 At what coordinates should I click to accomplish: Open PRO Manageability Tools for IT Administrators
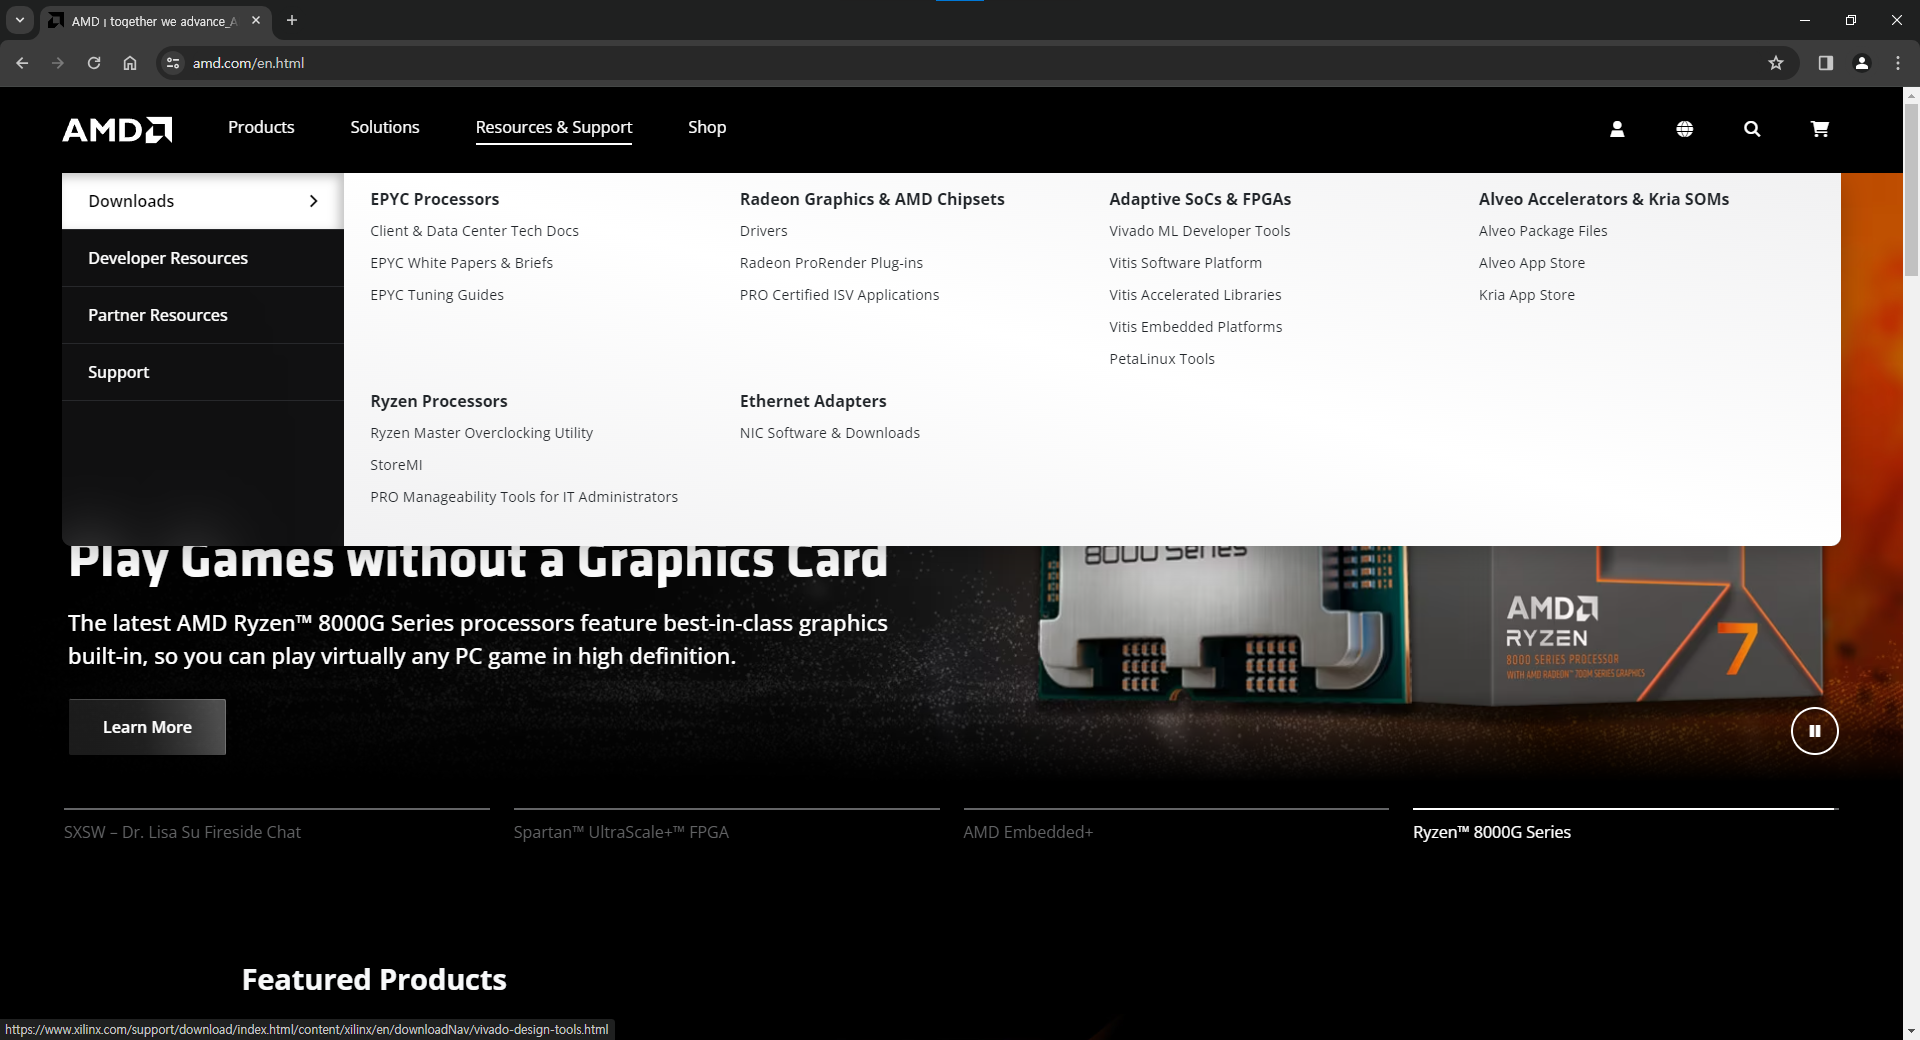[524, 497]
